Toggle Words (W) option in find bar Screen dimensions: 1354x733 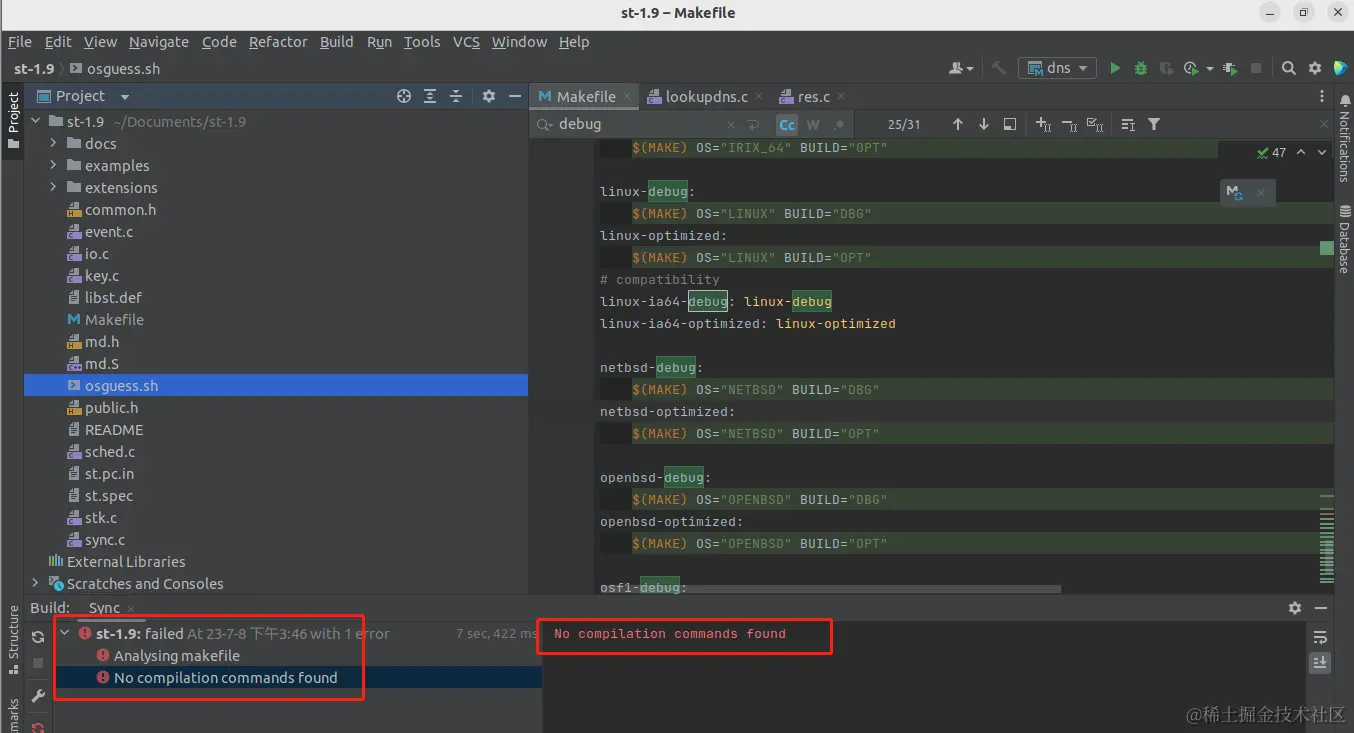coord(813,124)
